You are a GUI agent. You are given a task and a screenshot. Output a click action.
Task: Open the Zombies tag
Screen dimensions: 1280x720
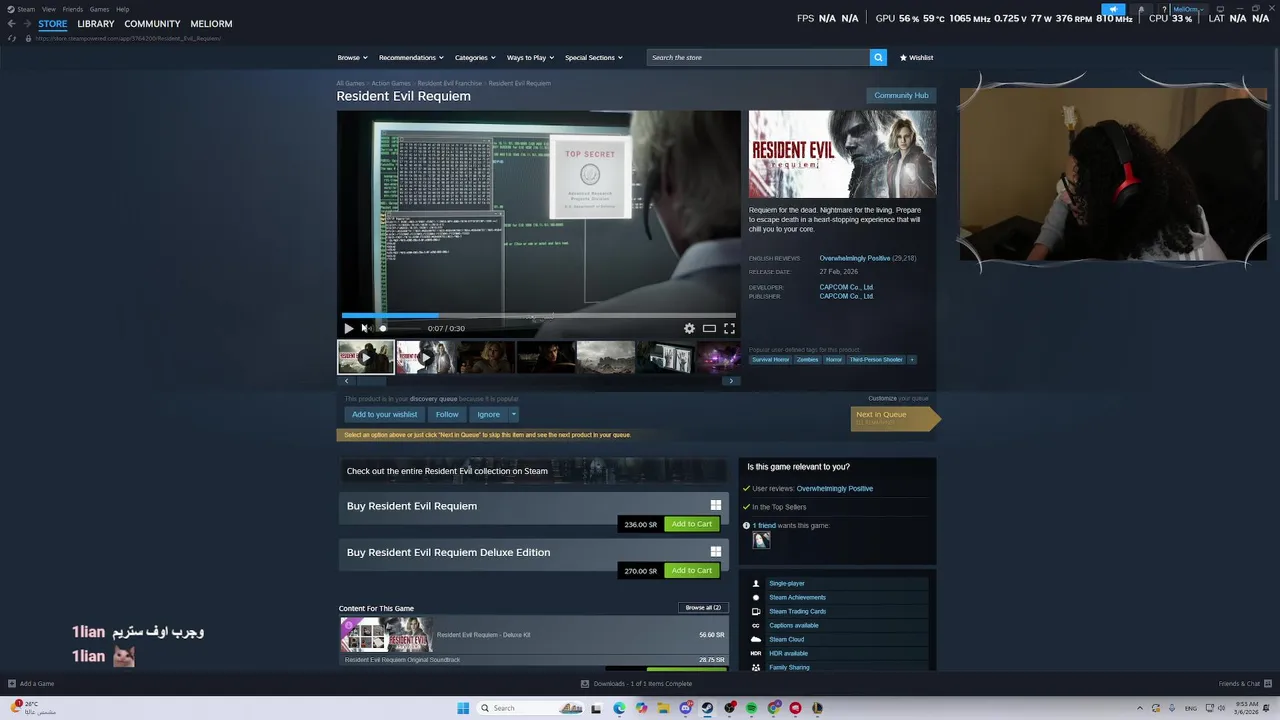[807, 359]
